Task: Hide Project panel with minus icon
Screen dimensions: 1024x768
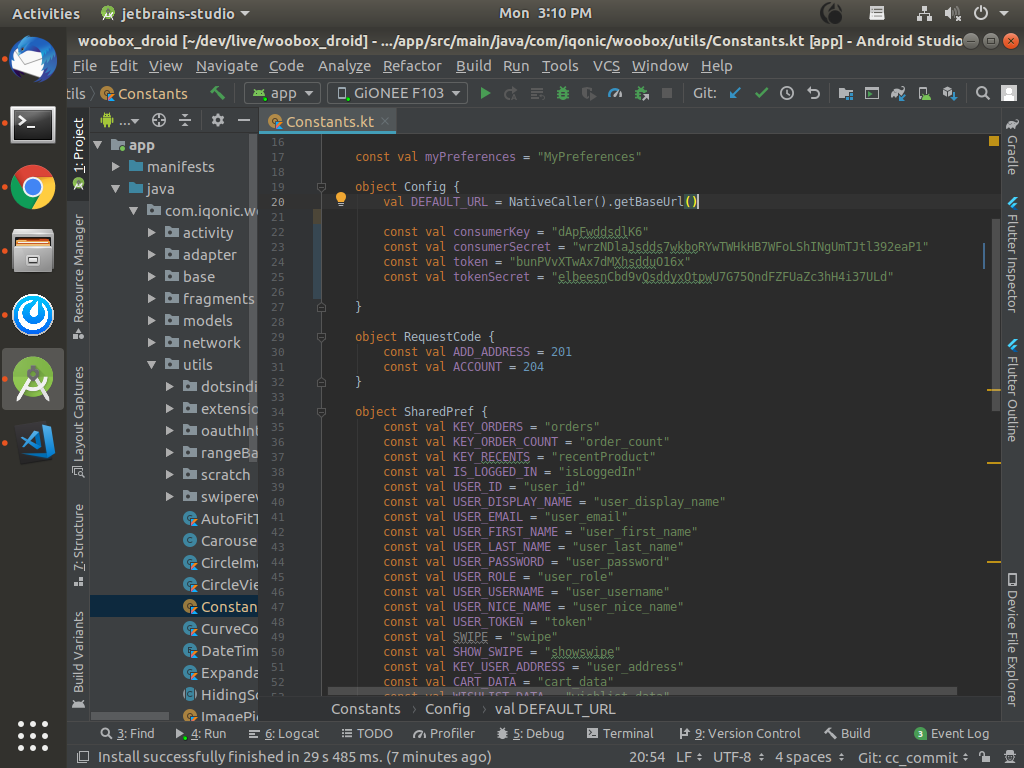Action: 244,120
